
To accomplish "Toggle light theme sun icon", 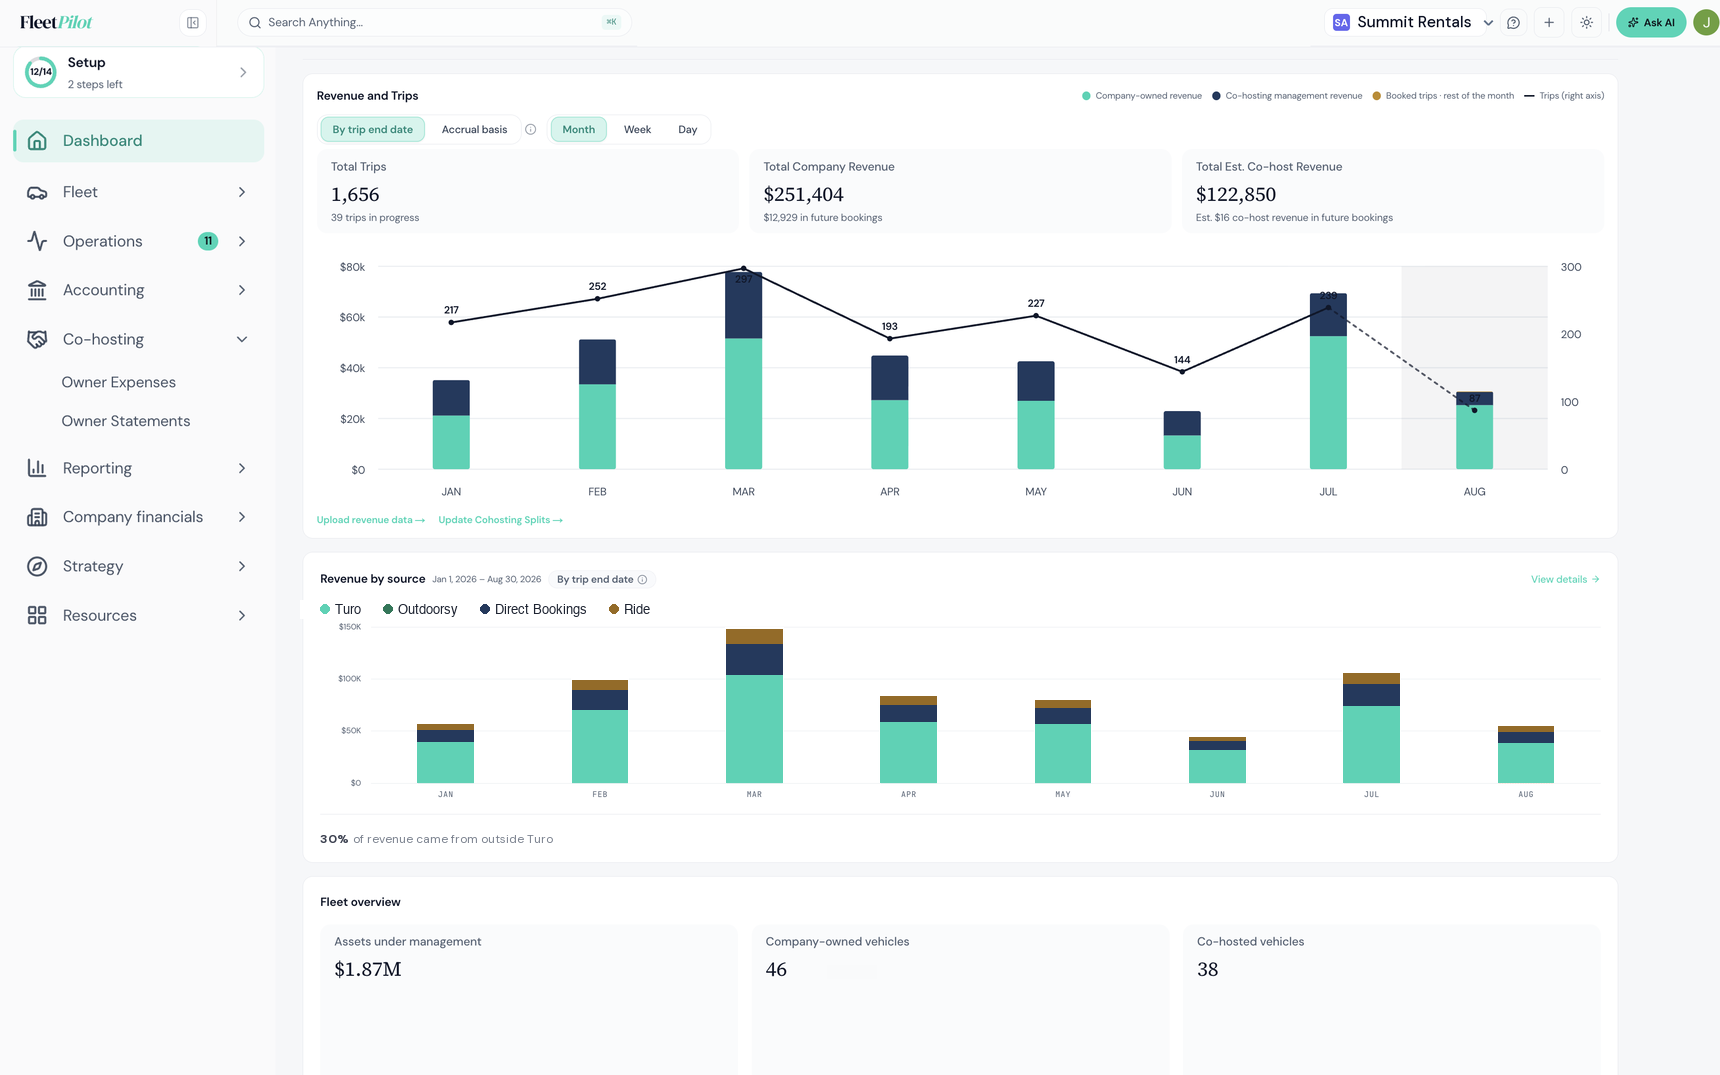I will click(x=1586, y=22).
